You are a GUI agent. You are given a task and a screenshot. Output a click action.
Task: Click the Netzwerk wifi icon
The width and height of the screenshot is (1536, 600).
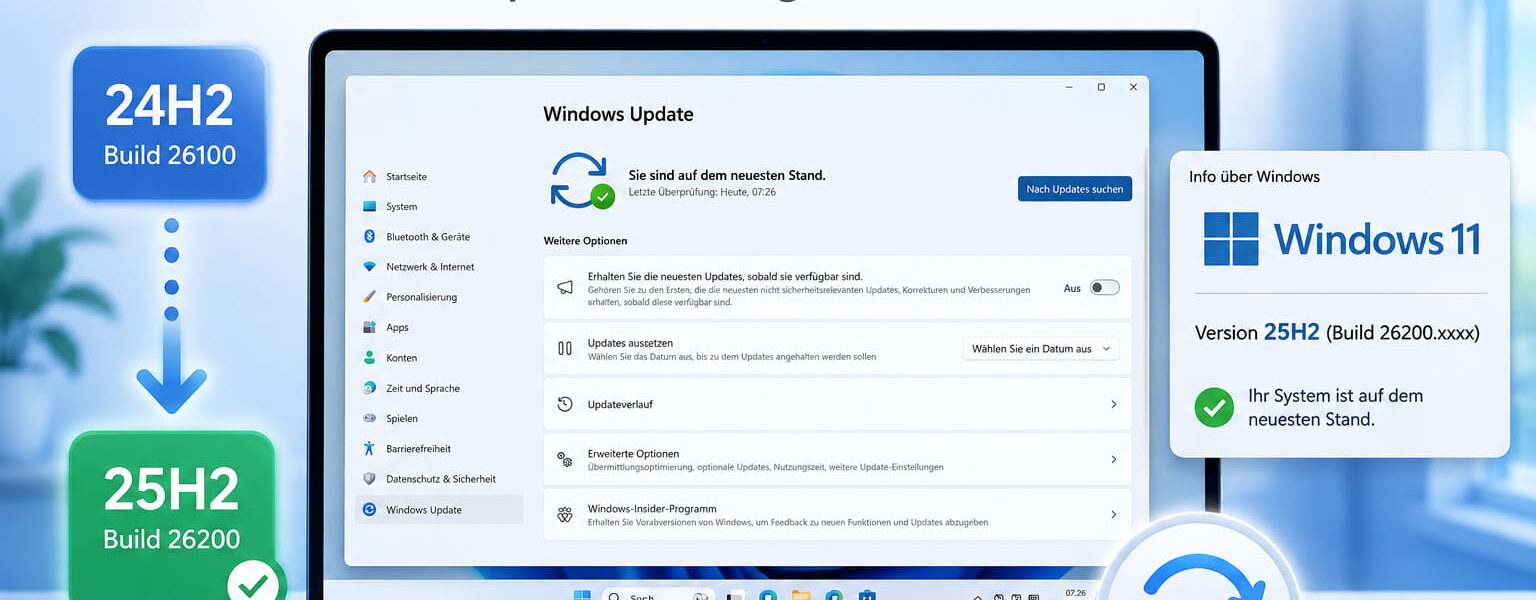coord(369,267)
